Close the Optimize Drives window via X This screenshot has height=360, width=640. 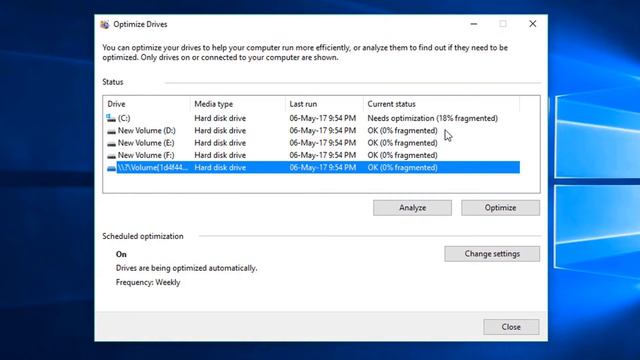pyautogui.click(x=533, y=24)
